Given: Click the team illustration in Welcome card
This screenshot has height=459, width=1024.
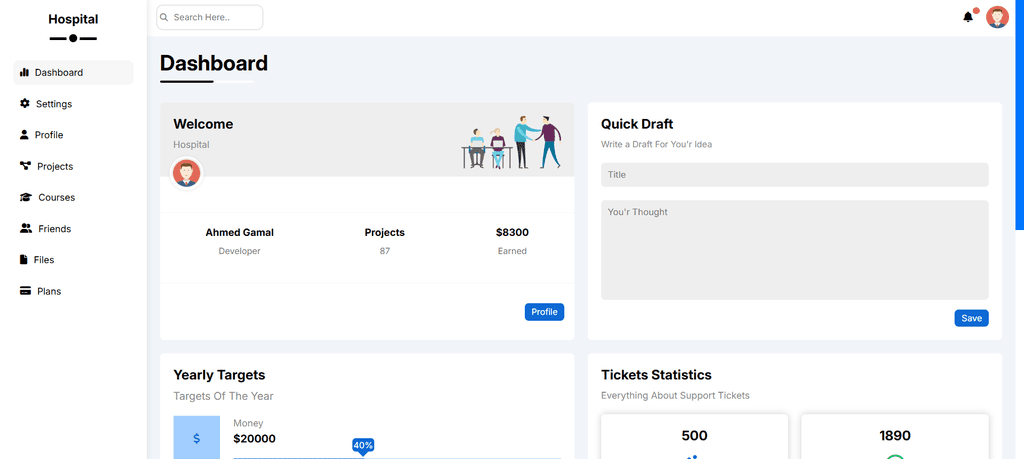Looking at the screenshot, I should coord(511,142).
